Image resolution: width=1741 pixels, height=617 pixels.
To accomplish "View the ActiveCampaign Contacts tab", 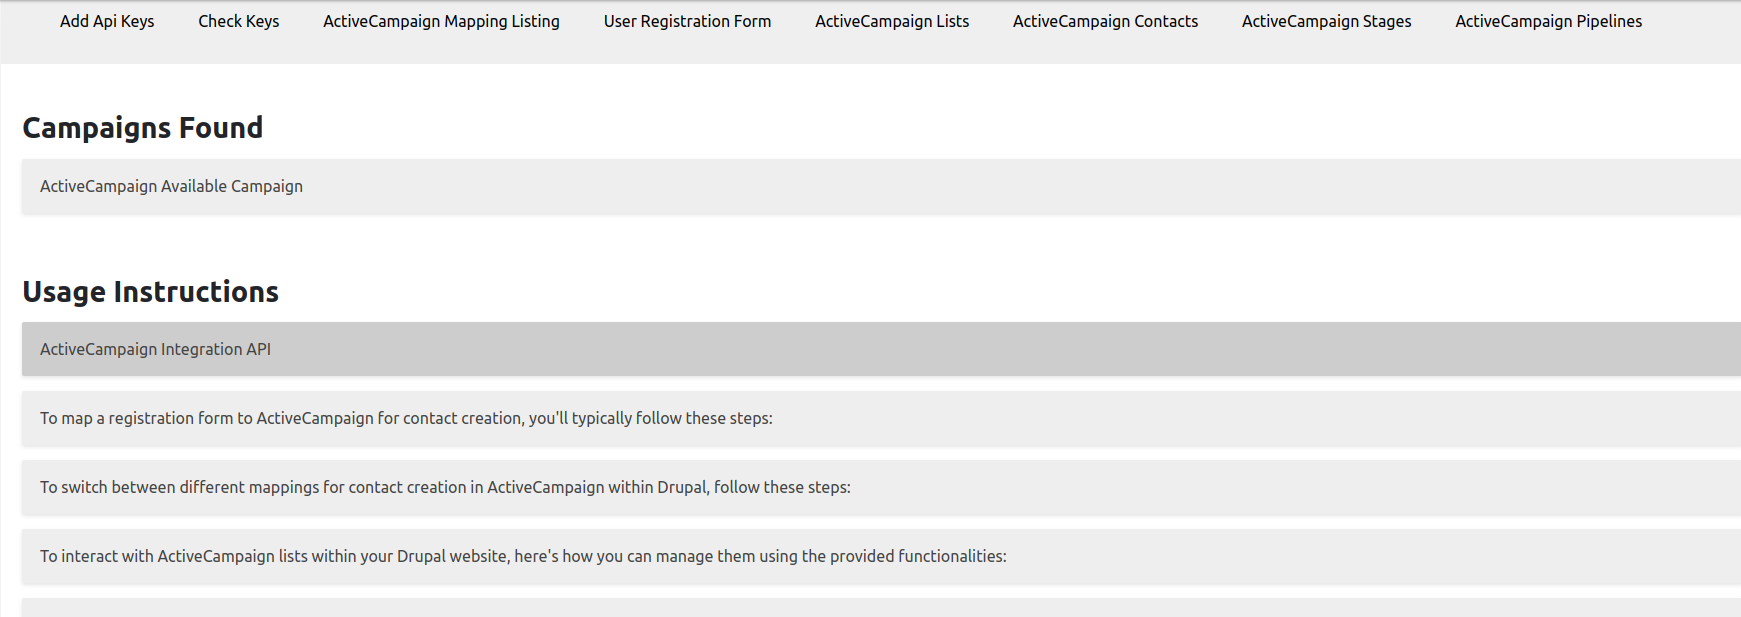I will tap(1105, 21).
